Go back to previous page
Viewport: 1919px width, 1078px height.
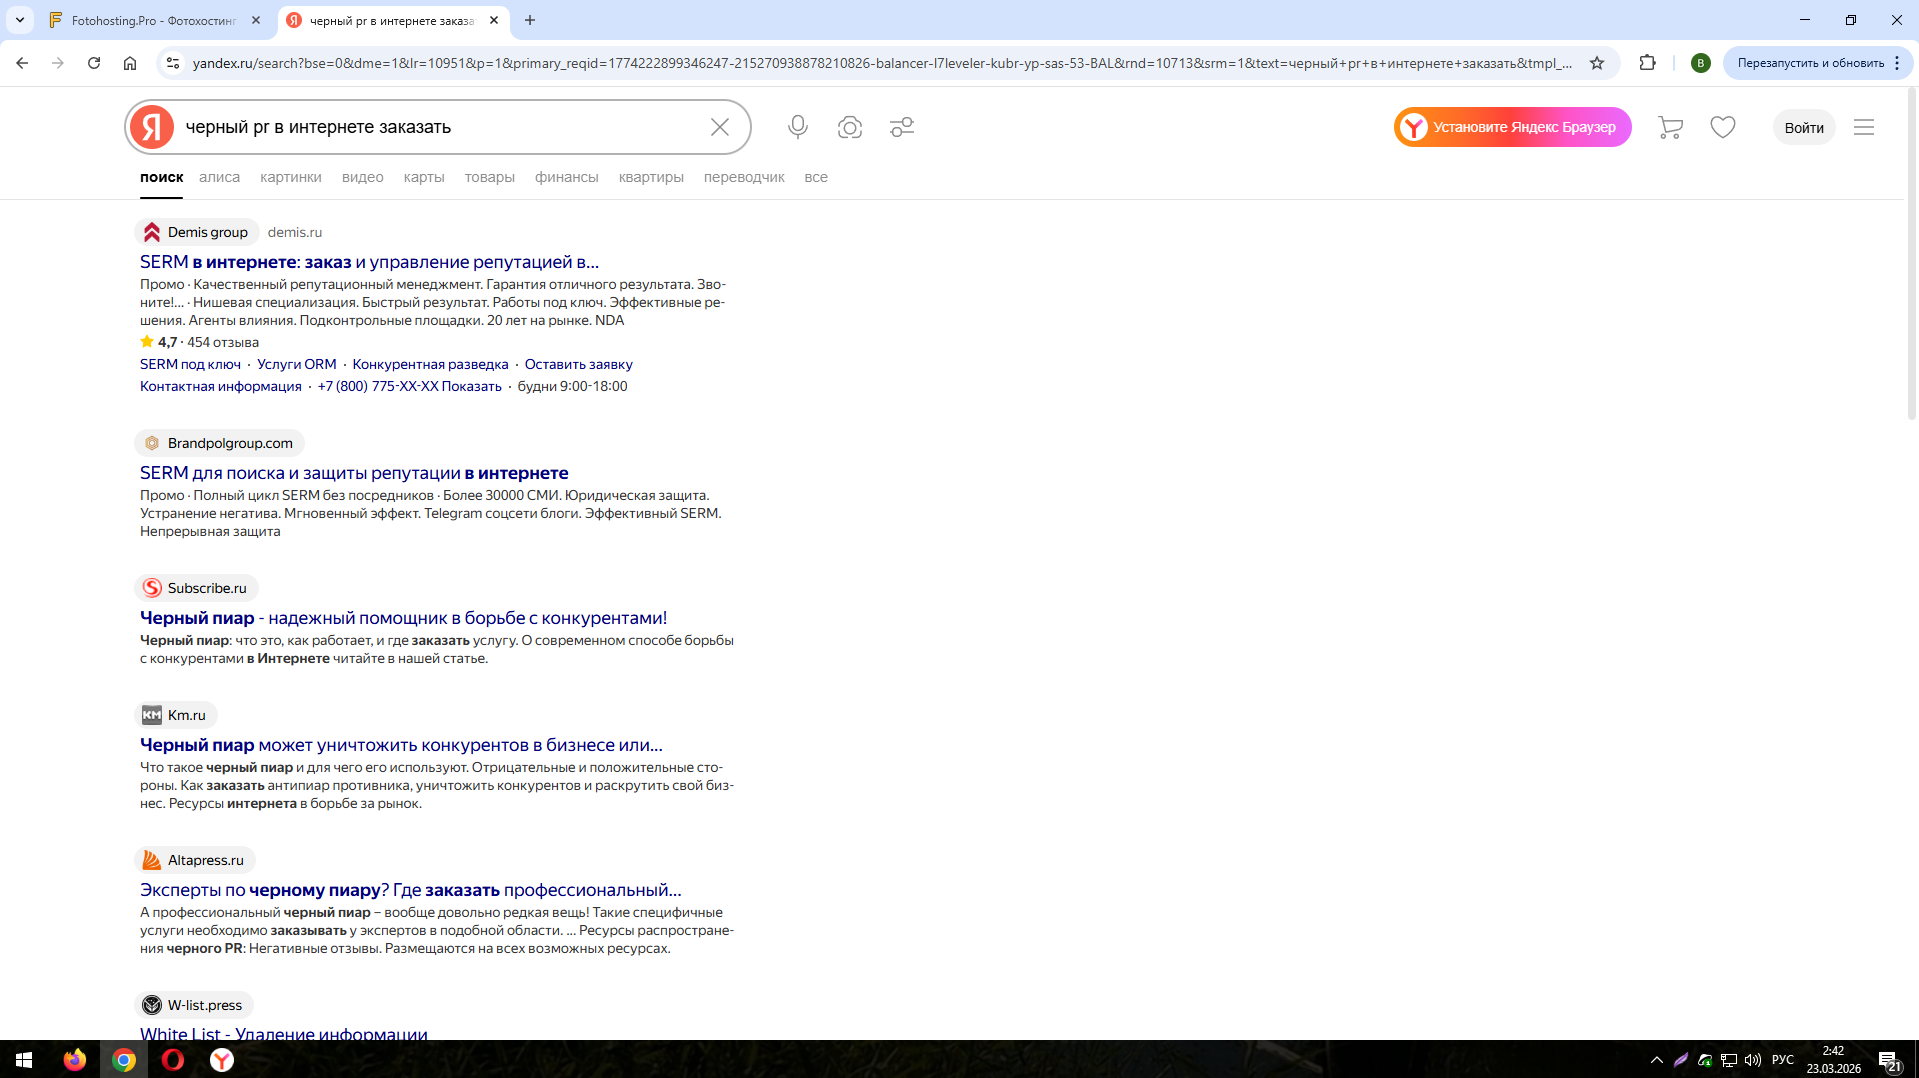click(22, 63)
